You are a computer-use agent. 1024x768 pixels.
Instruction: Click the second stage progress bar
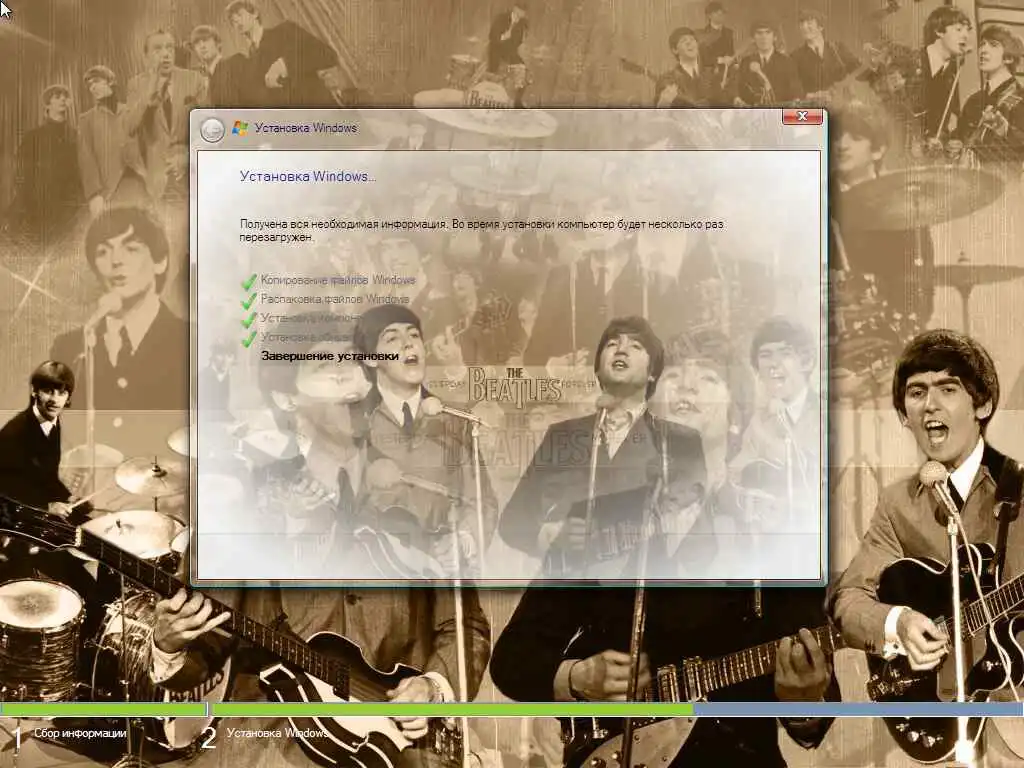point(617,709)
